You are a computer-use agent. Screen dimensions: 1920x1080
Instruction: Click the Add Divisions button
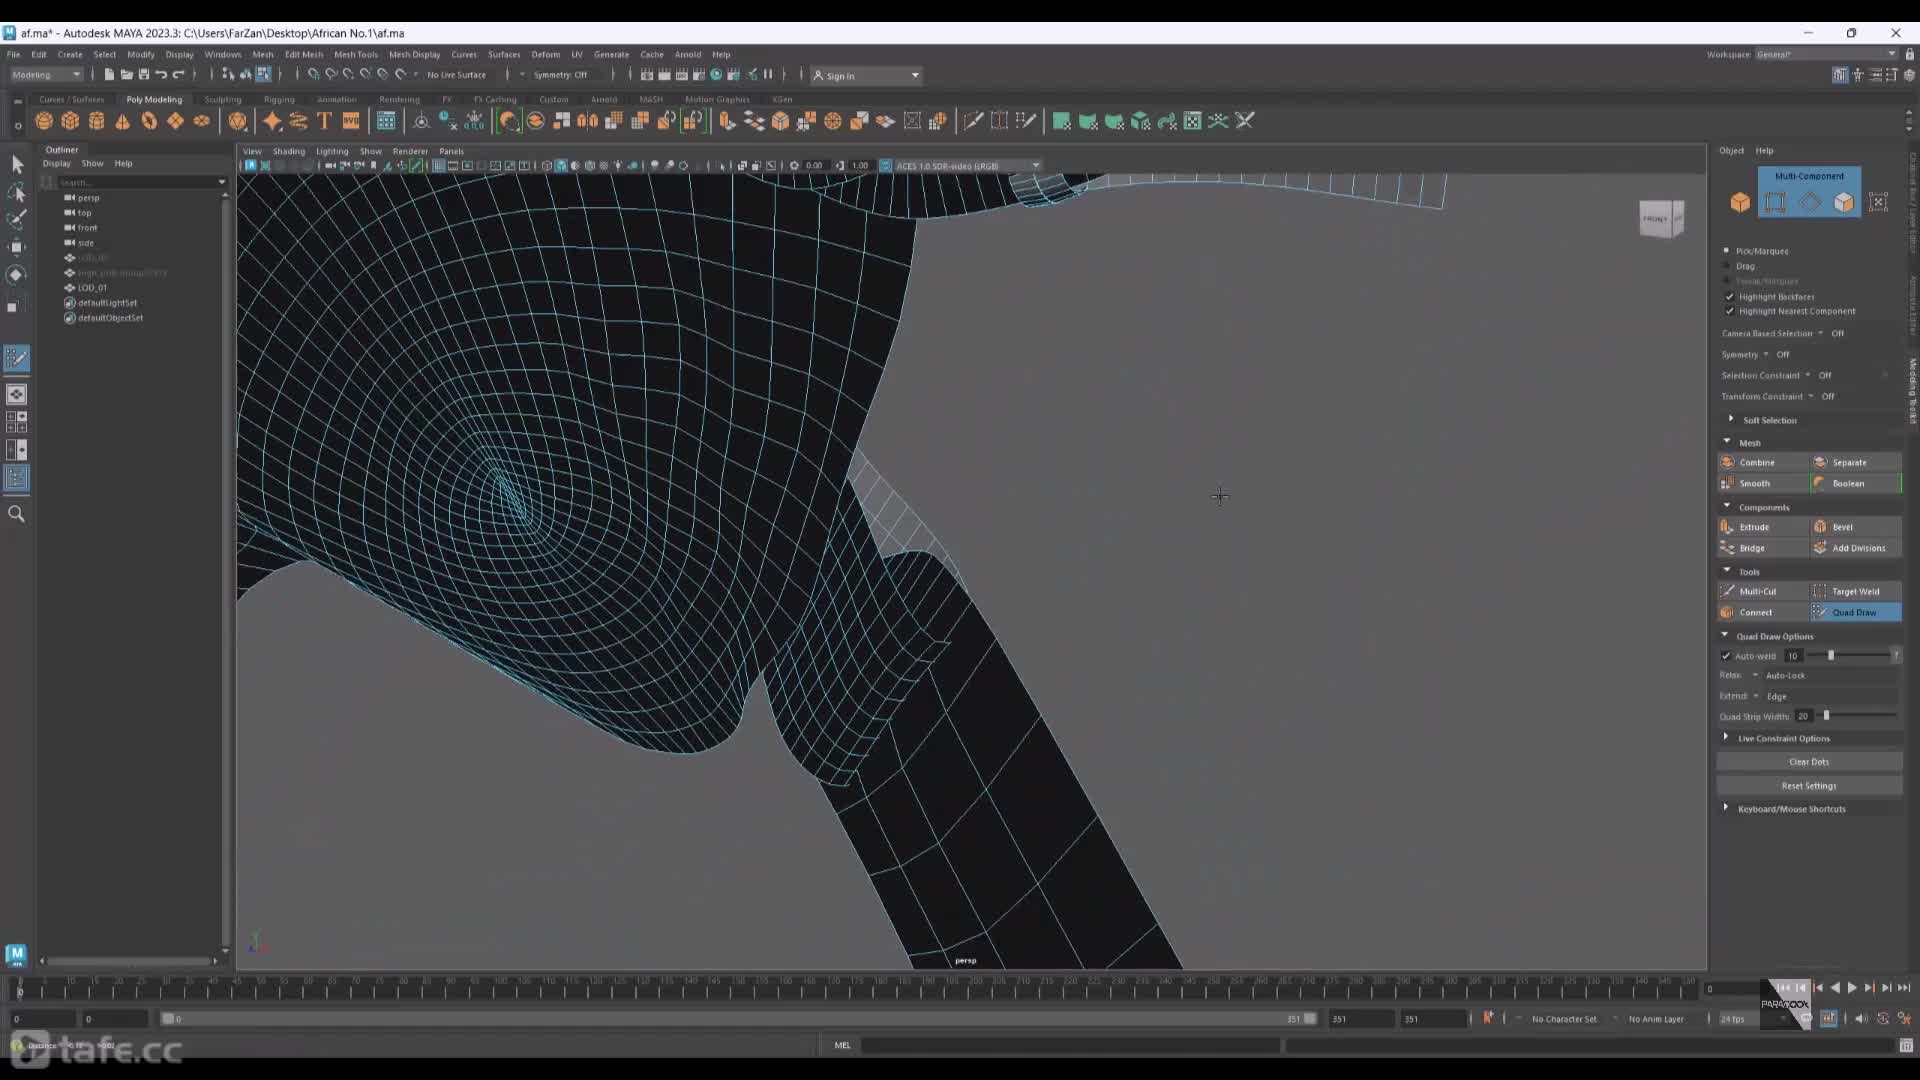click(1856, 548)
